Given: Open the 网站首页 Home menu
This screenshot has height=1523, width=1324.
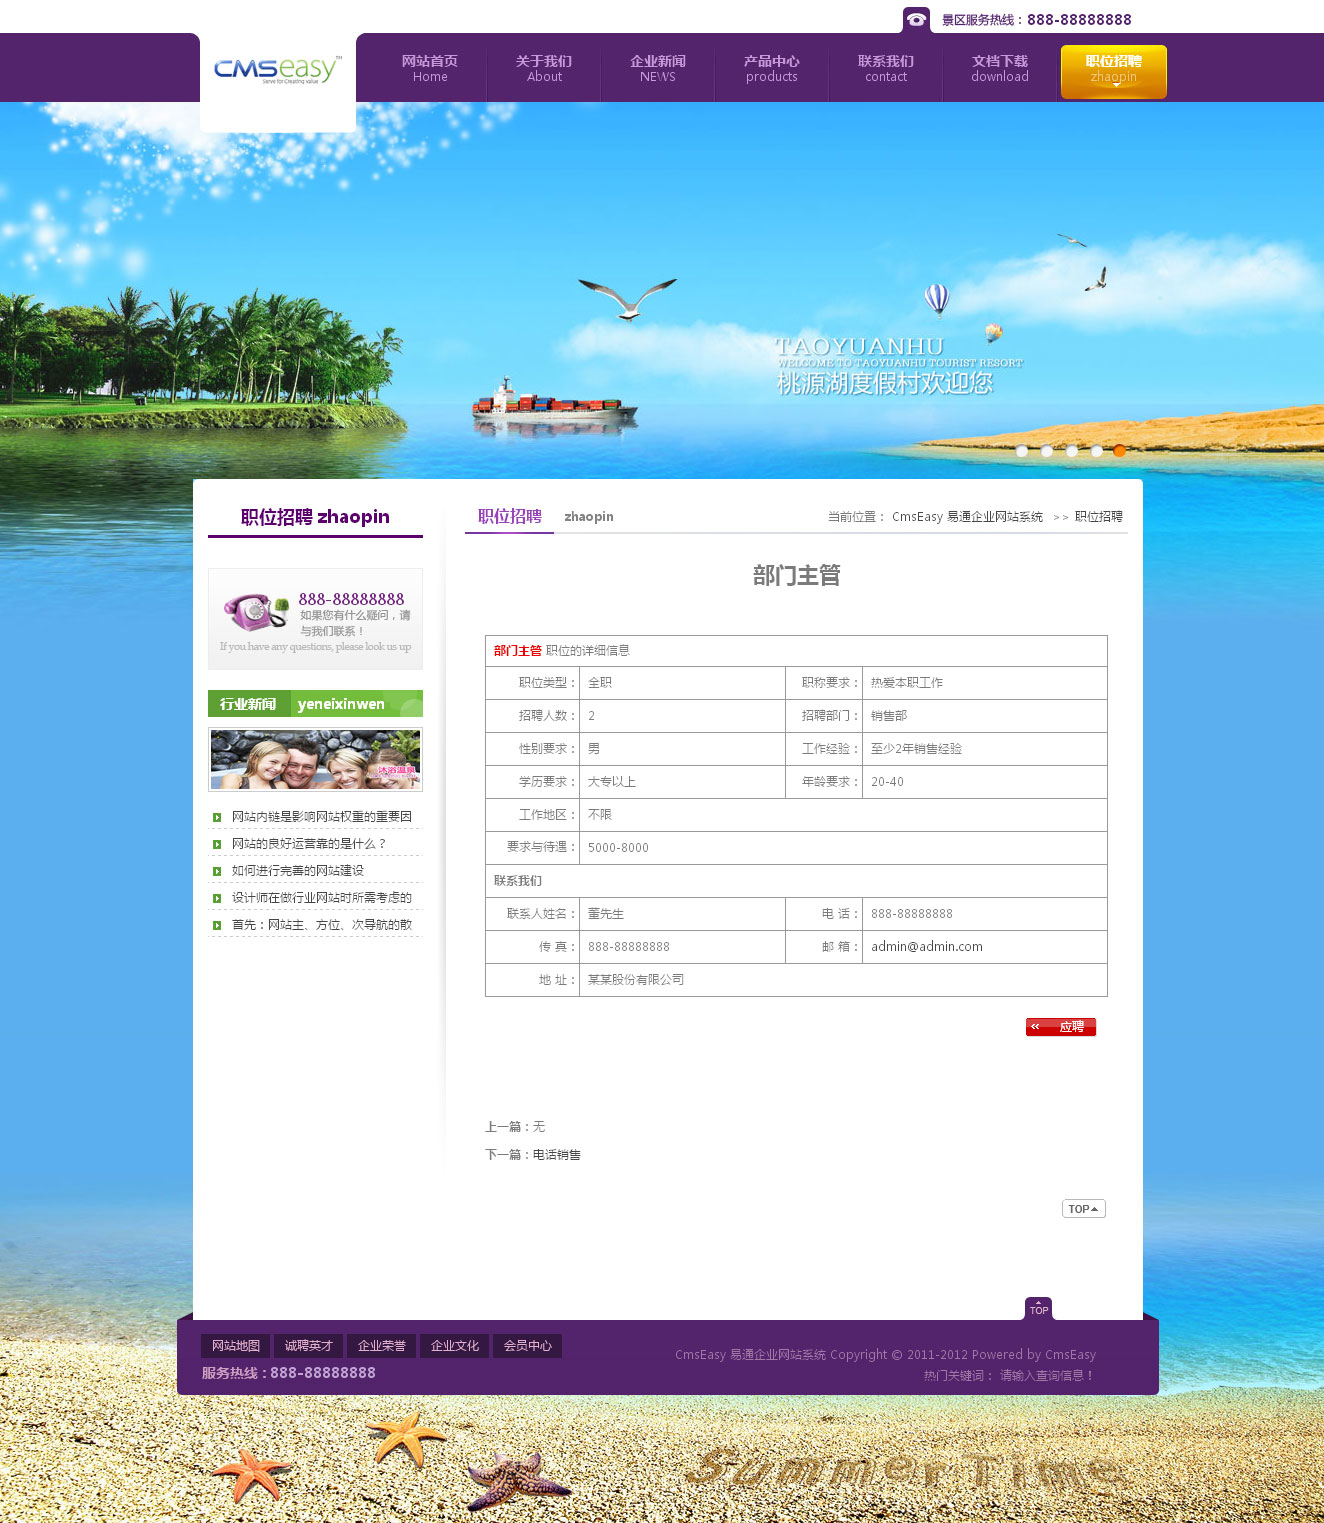Looking at the screenshot, I should [x=430, y=69].
